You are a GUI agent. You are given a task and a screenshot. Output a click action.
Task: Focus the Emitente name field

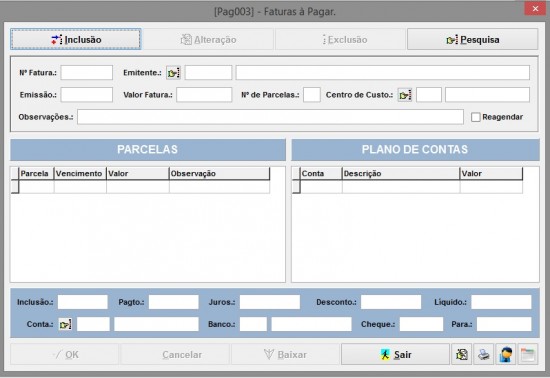(383, 73)
